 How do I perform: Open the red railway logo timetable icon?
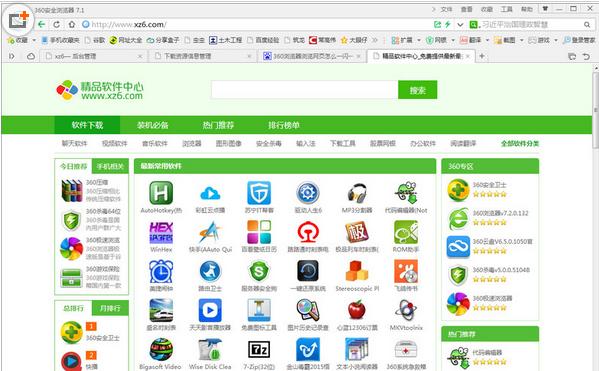(308, 232)
